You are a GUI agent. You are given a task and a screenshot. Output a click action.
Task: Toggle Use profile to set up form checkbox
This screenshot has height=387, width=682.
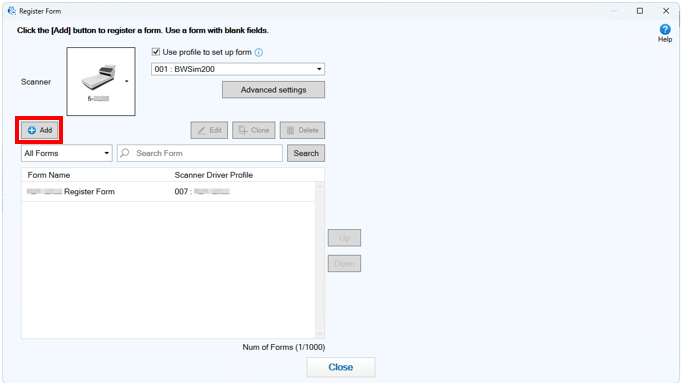[x=156, y=52]
